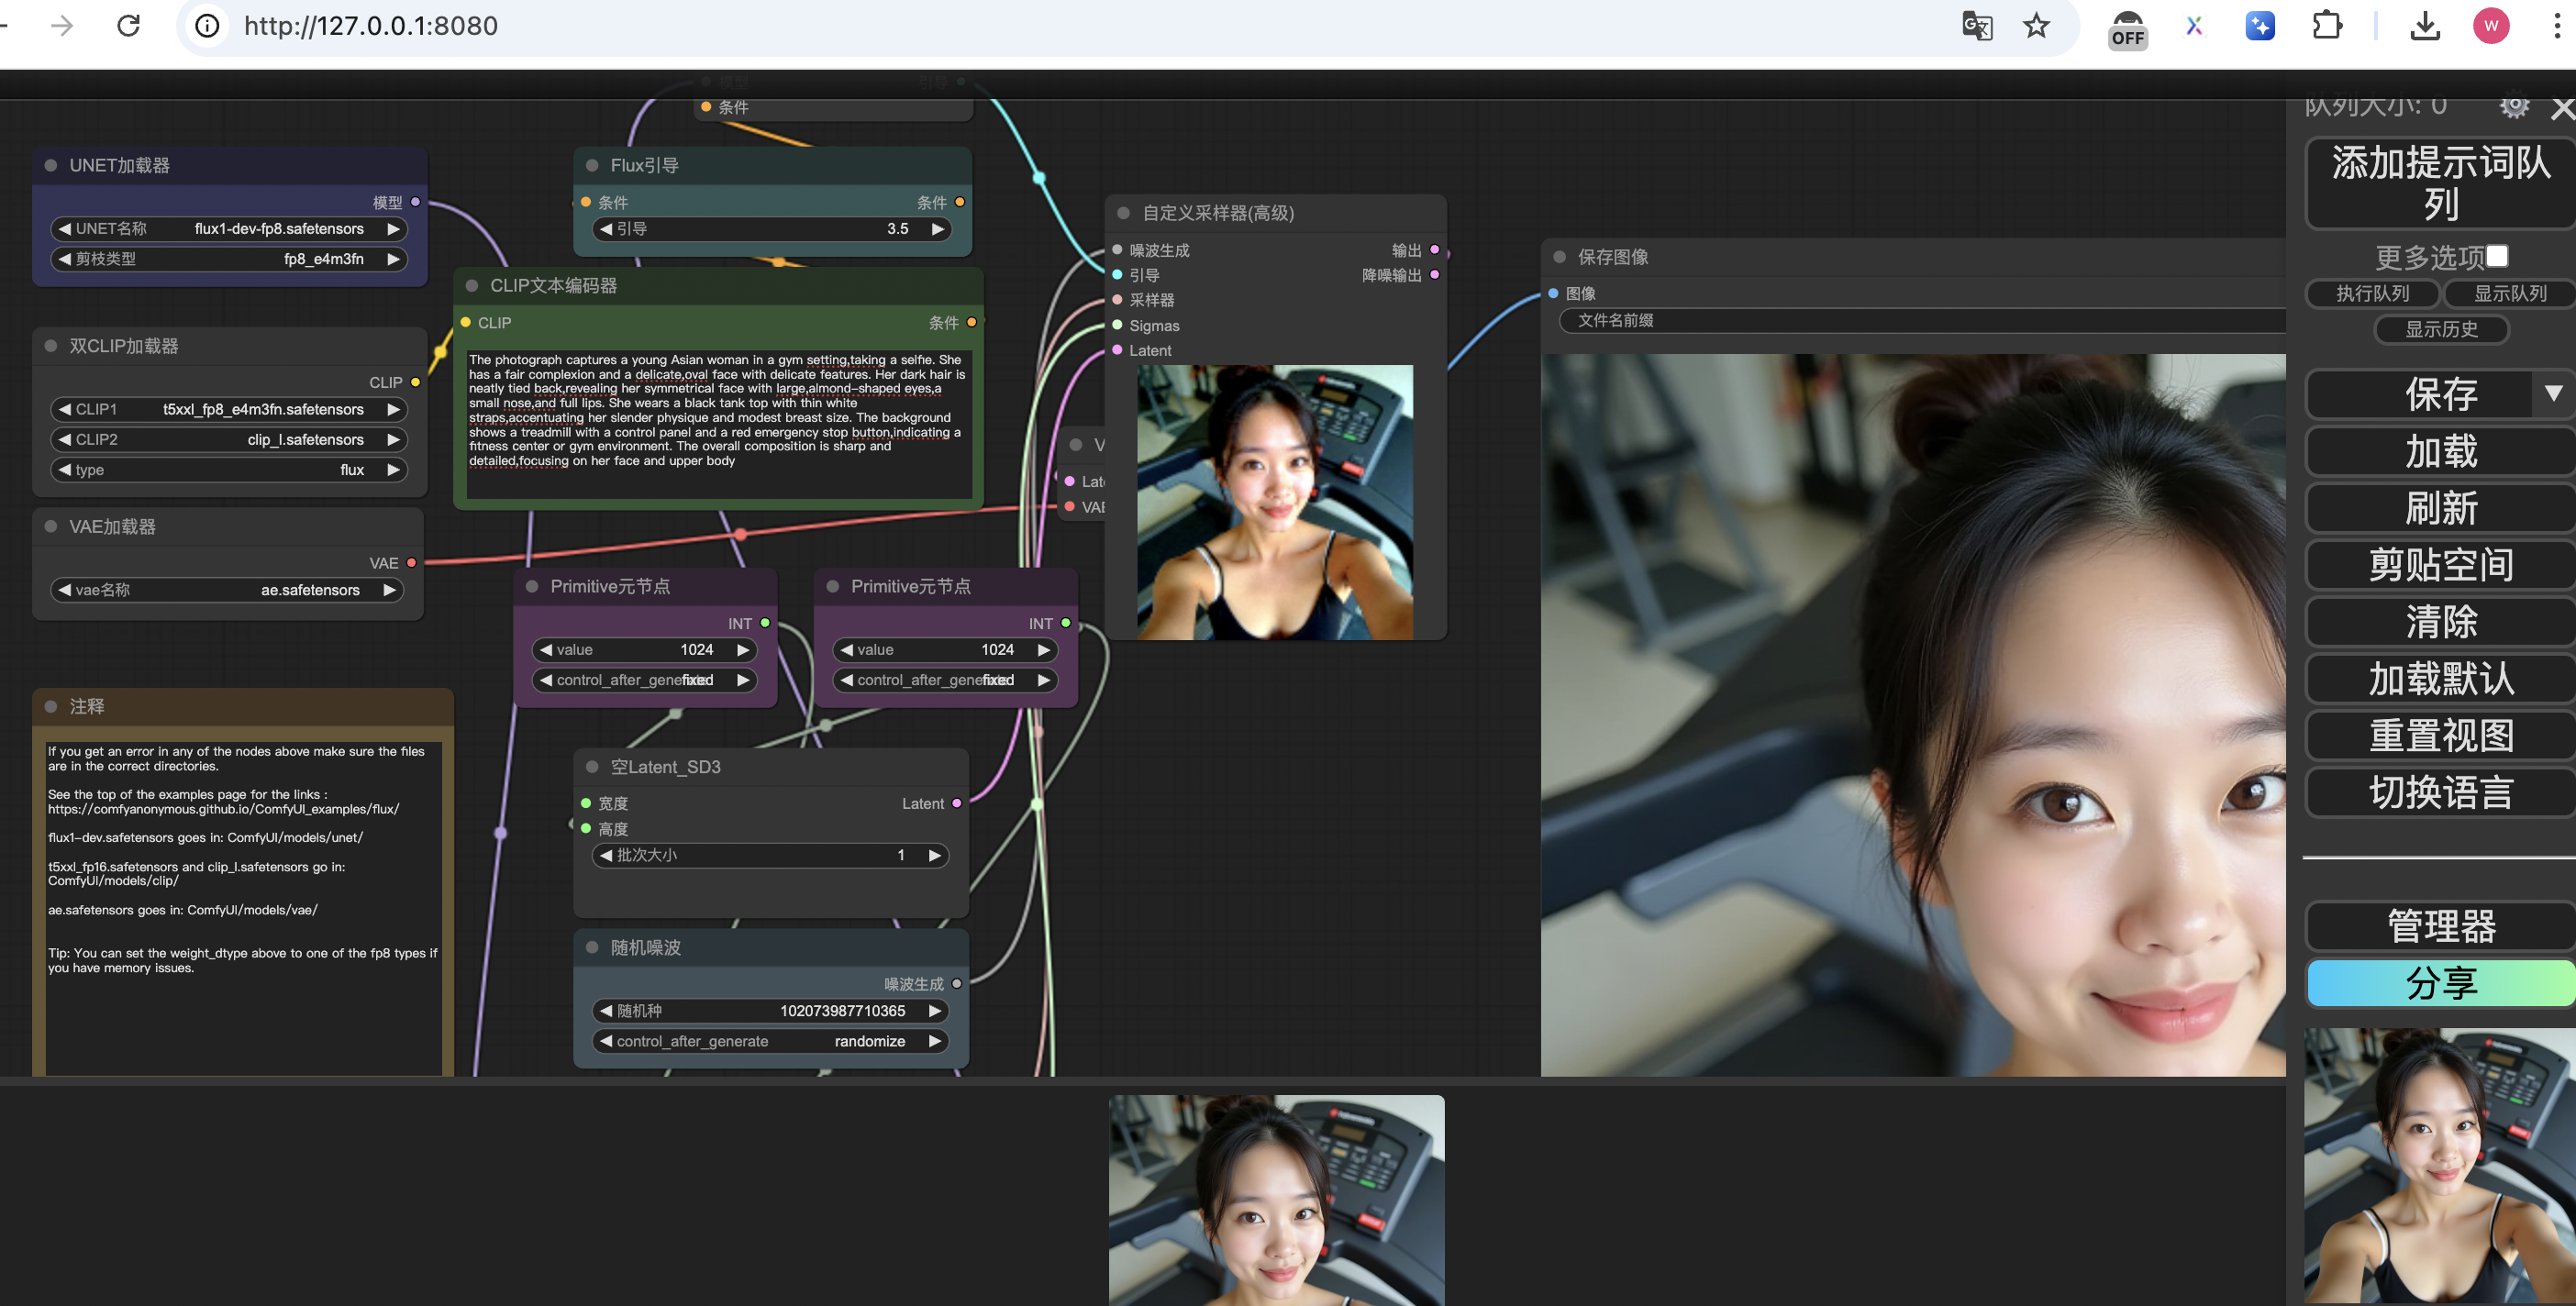2576x1306 pixels.
Task: Click the Latent output slot on 空Latent_SD3
Action: [956, 803]
